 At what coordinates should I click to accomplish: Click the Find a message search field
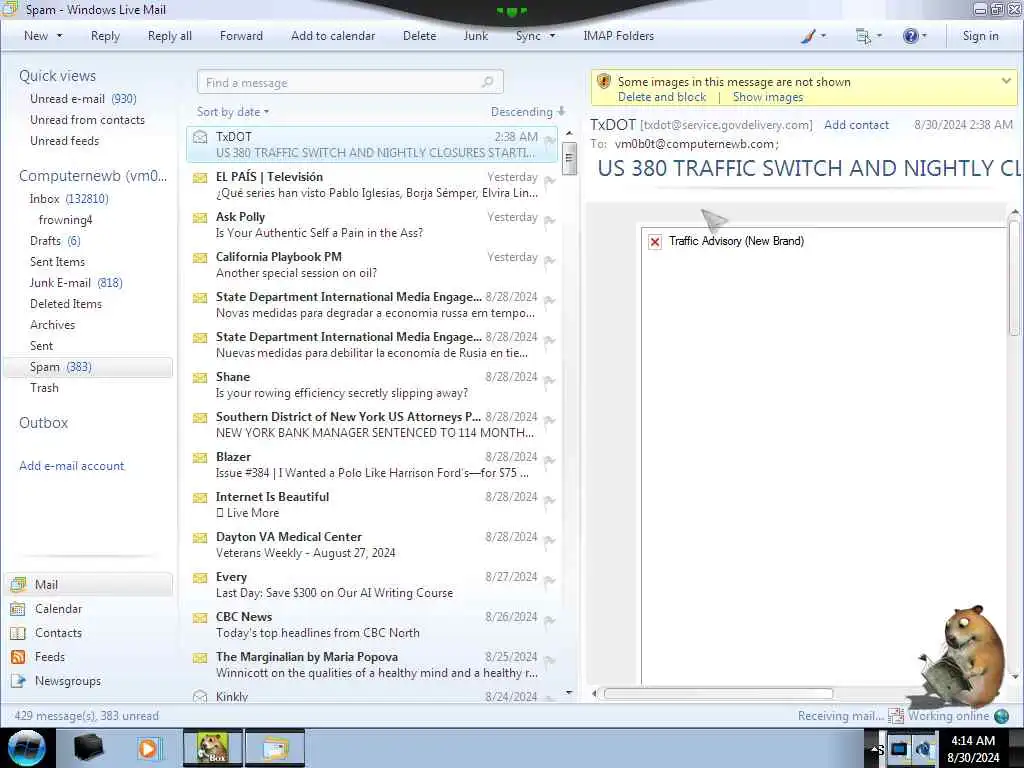(350, 82)
